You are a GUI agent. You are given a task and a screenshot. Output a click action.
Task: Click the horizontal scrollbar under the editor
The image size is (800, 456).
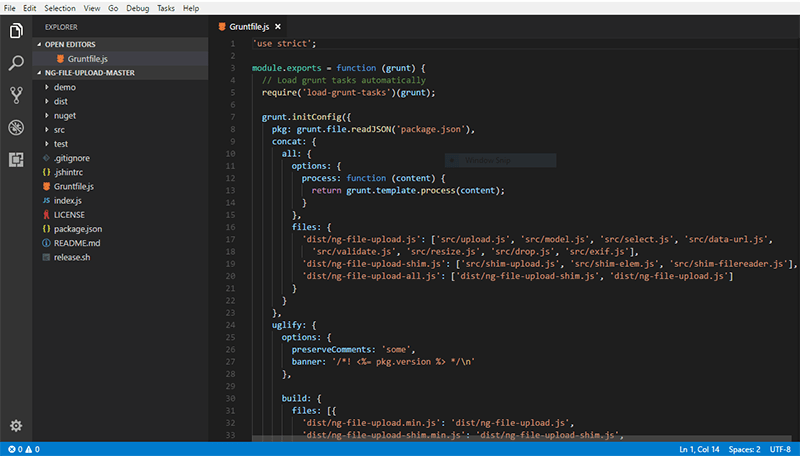pos(524,438)
